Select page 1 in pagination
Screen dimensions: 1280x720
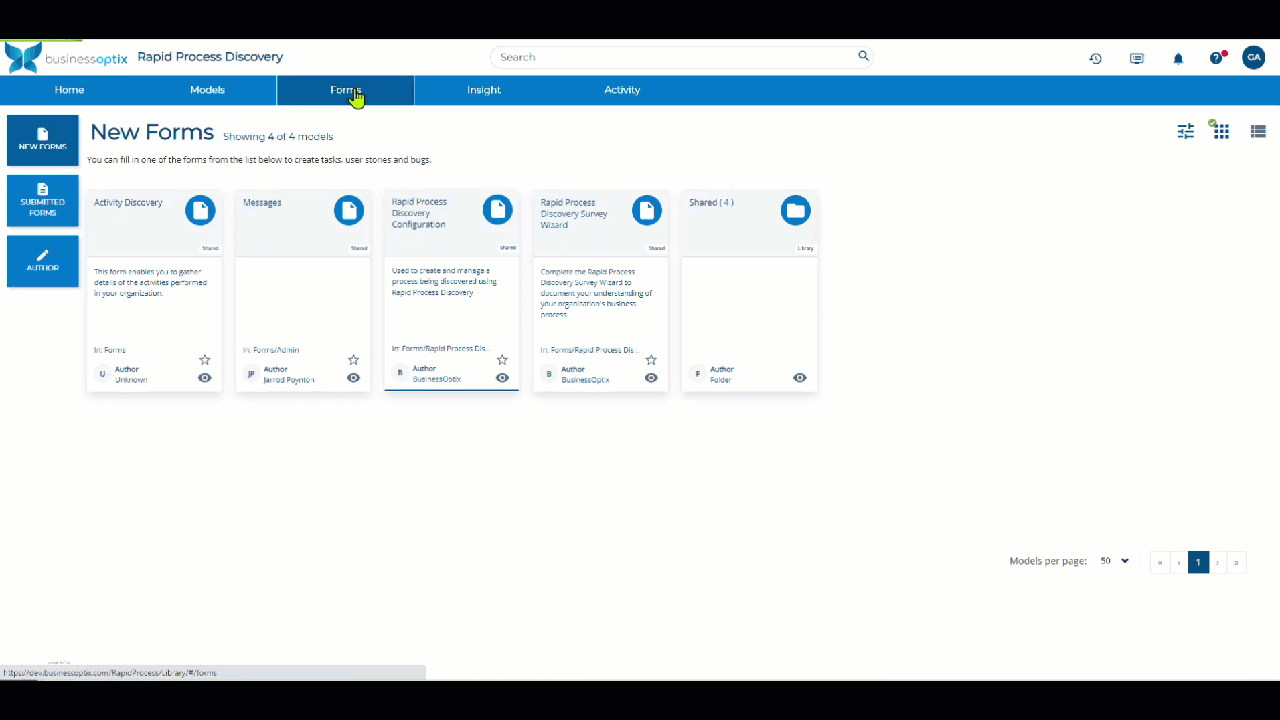(1198, 562)
